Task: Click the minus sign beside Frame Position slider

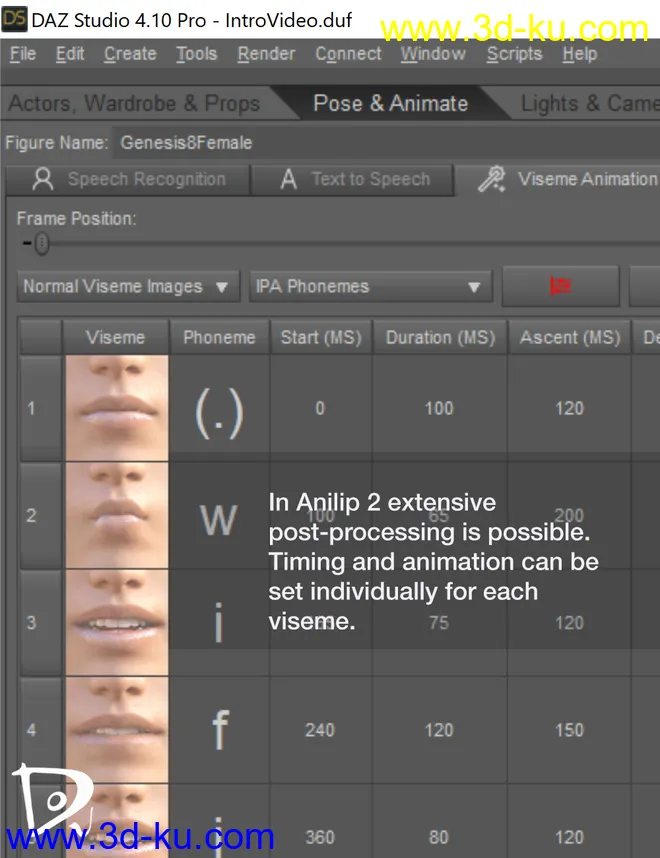Action: click(x=27, y=242)
